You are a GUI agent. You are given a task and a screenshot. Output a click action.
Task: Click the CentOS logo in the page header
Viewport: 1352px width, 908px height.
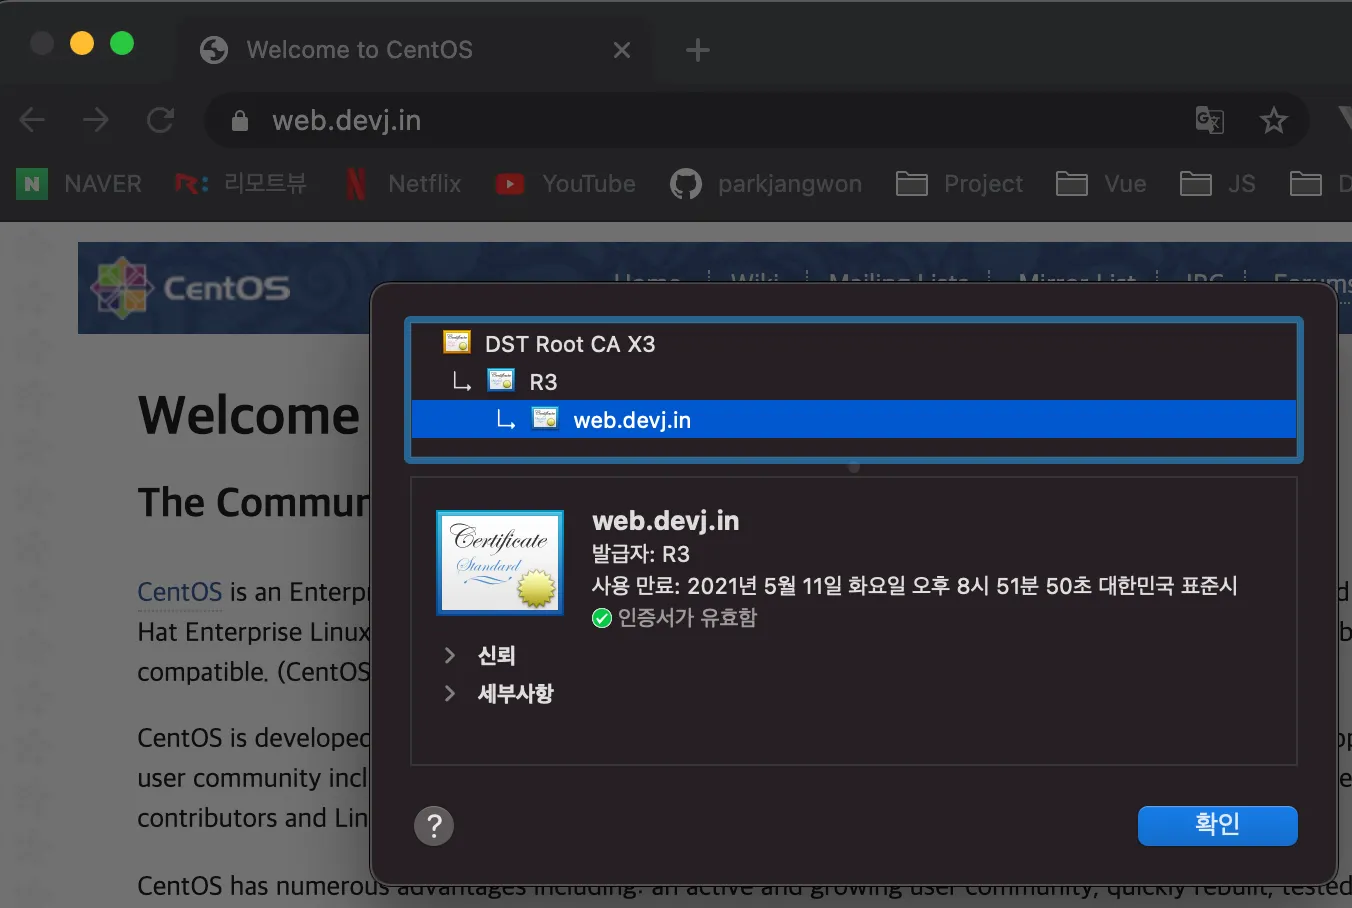[190, 288]
